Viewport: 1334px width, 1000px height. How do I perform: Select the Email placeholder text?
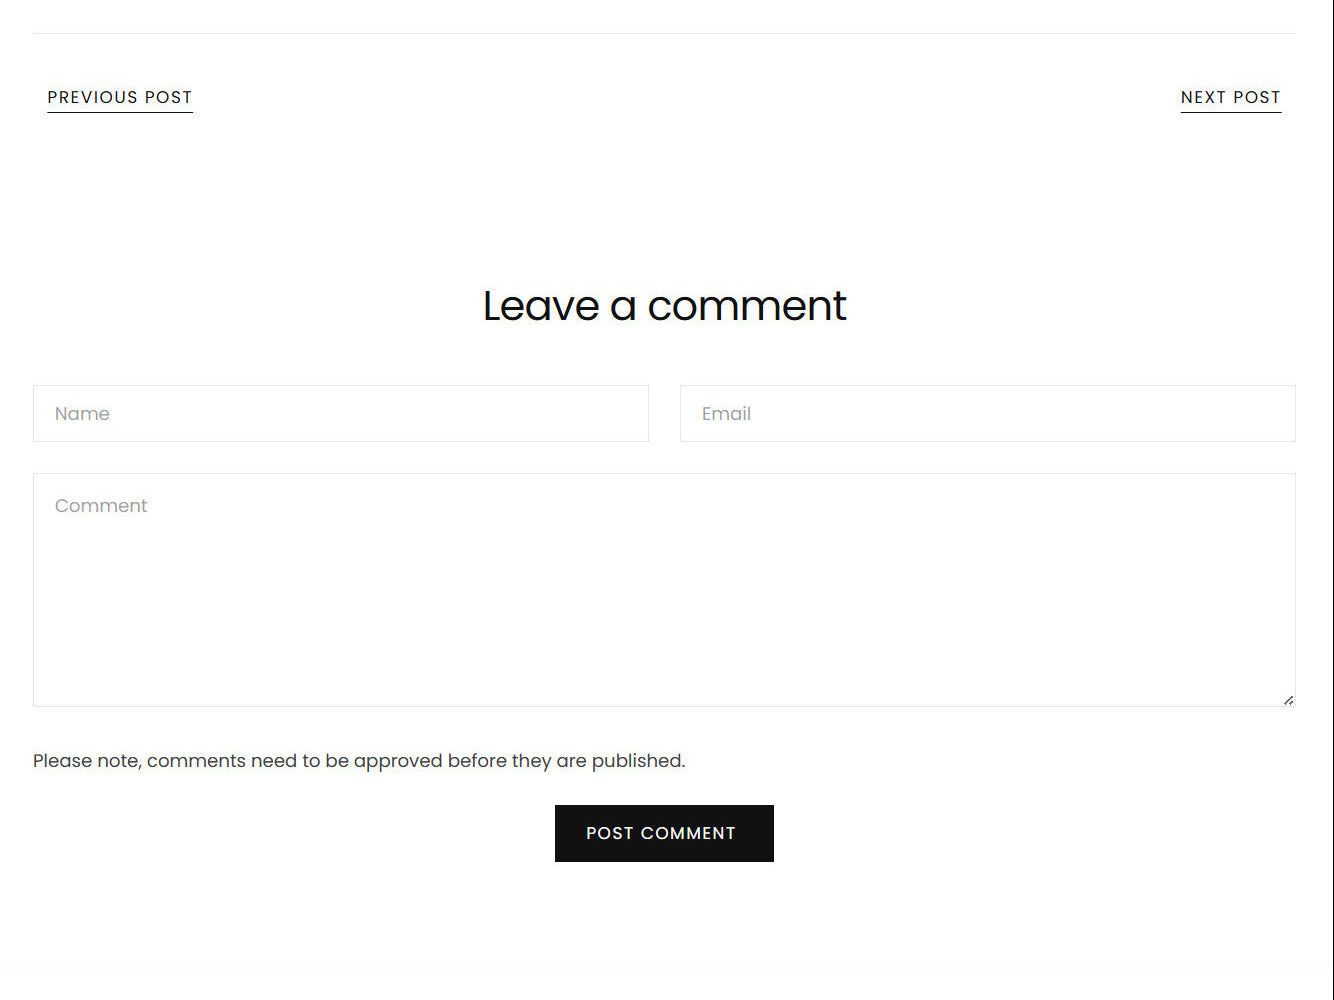tap(726, 414)
